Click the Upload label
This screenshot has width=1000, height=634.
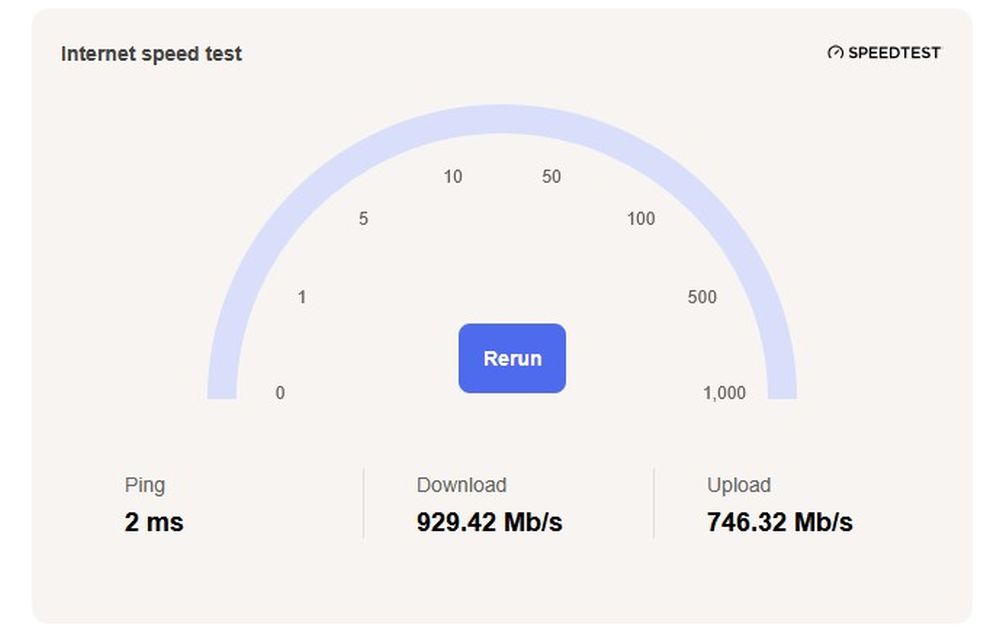tap(738, 485)
